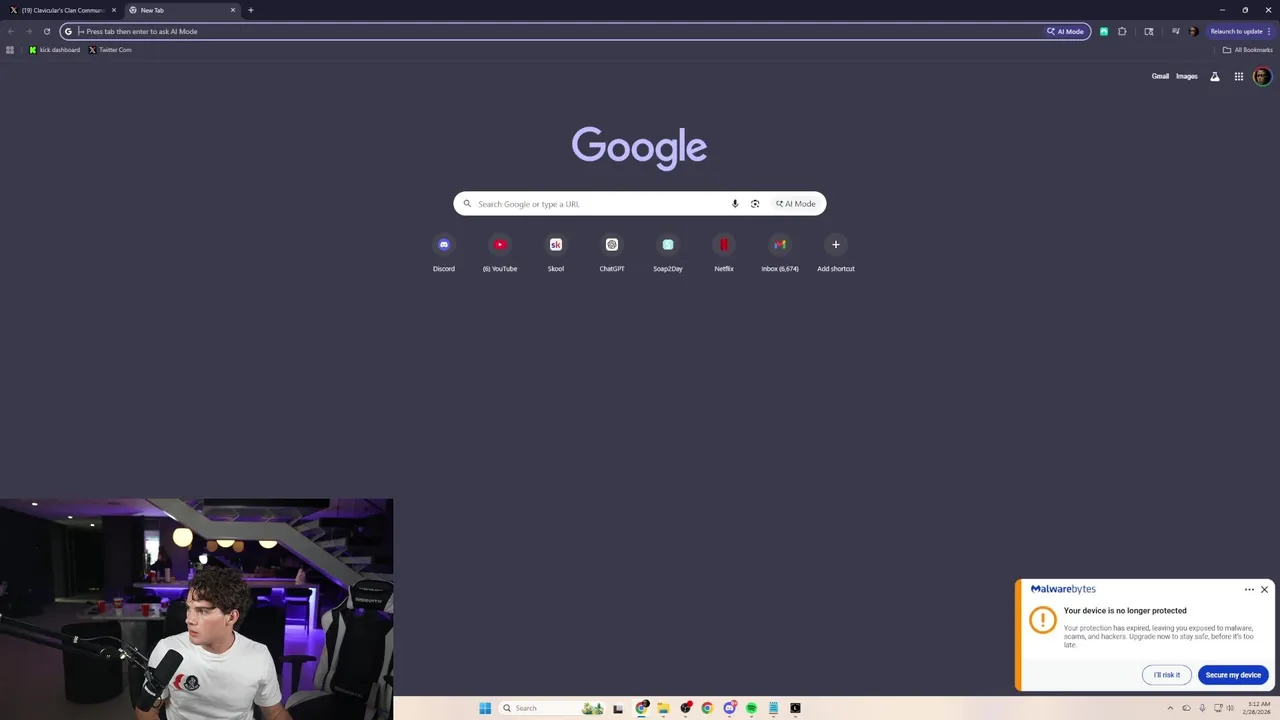Open volume control in system tray
This screenshot has width=1280, height=720.
point(1231,708)
